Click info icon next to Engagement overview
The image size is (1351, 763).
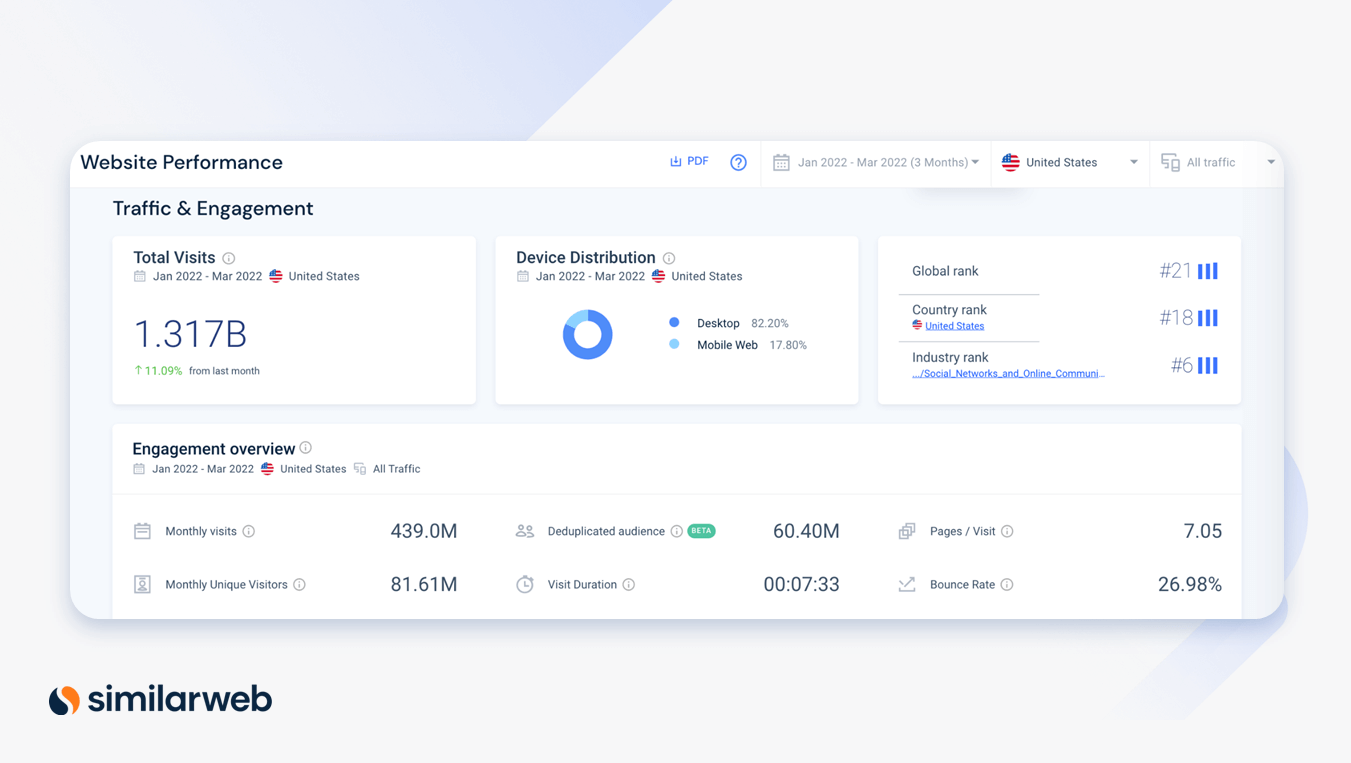306,448
